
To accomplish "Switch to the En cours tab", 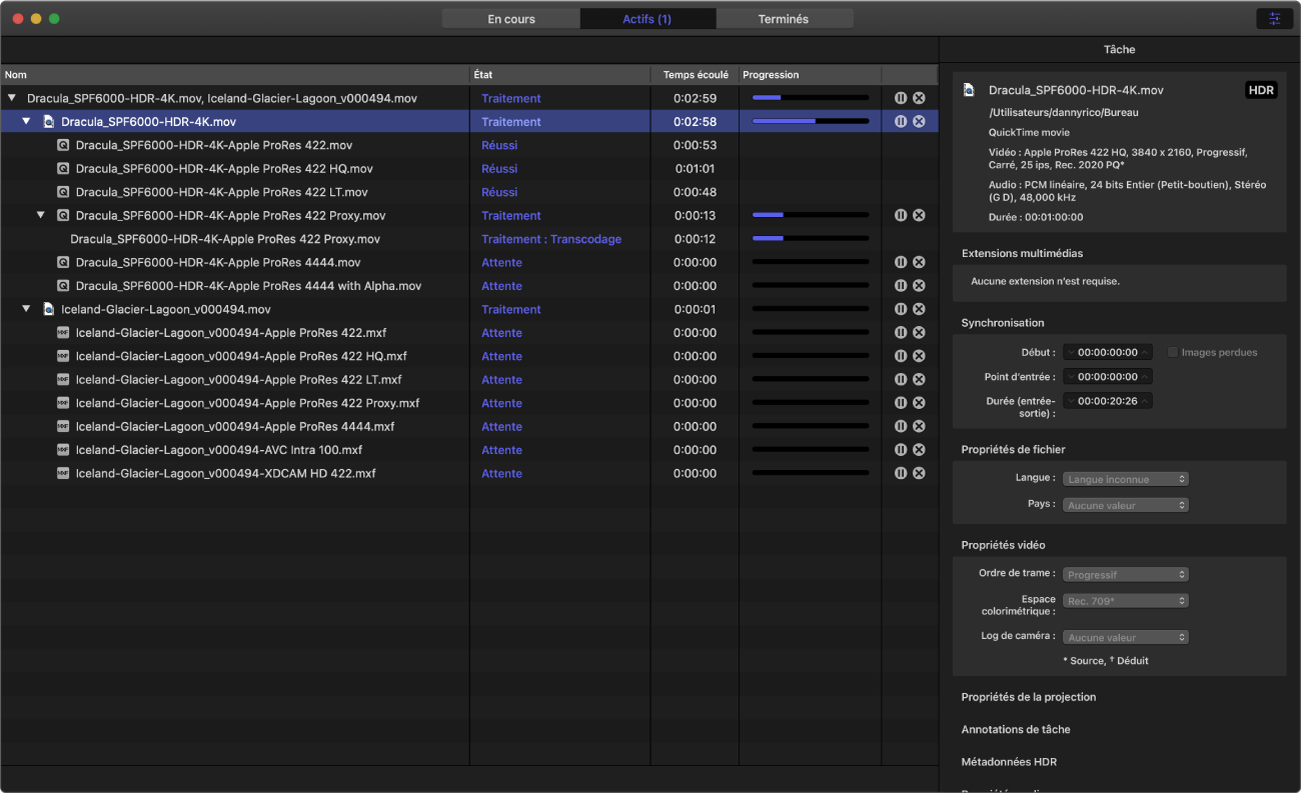I will pyautogui.click(x=511, y=19).
